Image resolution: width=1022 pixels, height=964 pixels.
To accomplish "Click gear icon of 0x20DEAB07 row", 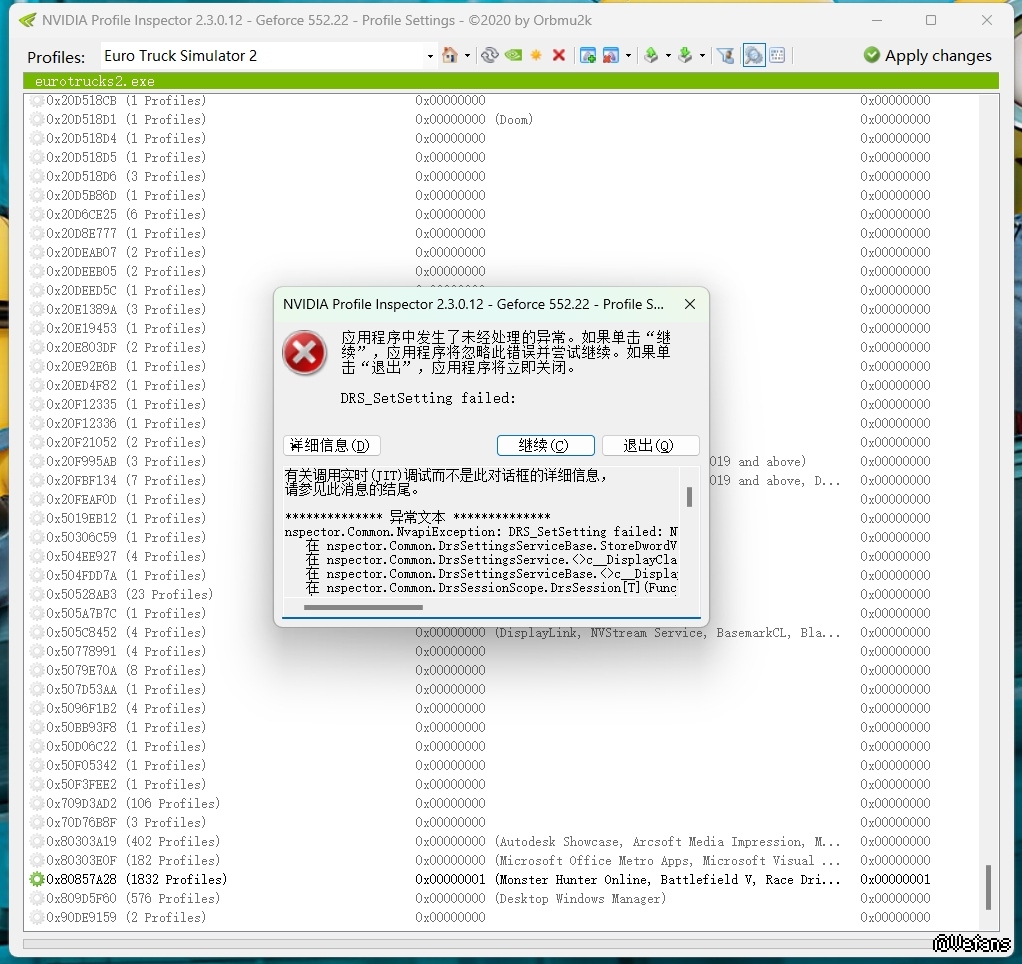I will click(36, 252).
